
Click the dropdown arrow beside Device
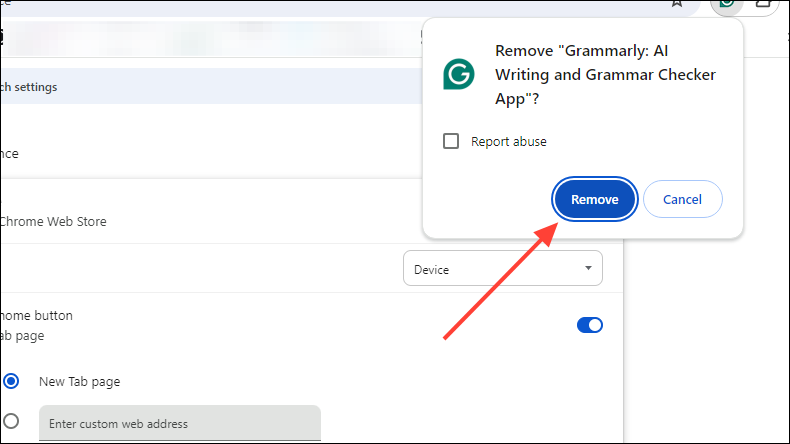pos(588,268)
